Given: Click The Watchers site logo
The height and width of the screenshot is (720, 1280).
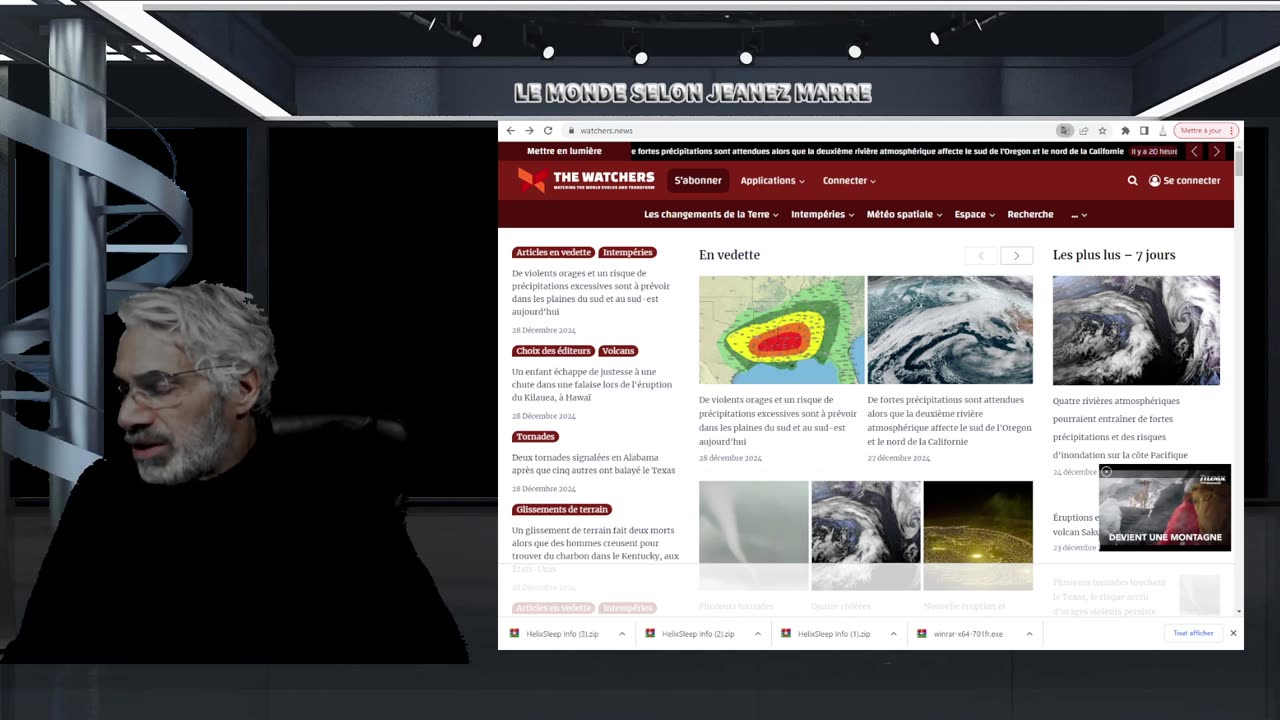Looking at the screenshot, I should [586, 180].
